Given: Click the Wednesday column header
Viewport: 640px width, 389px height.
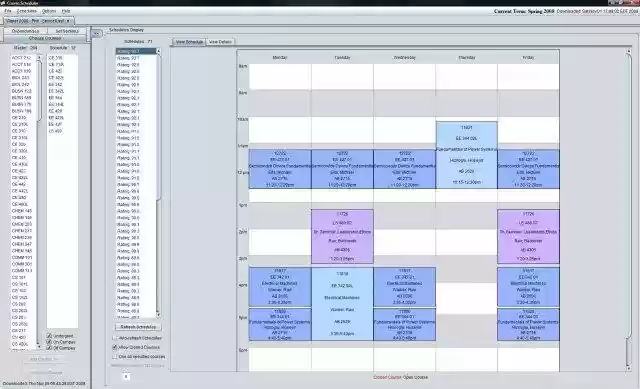Looking at the screenshot, I should click(x=404, y=58).
